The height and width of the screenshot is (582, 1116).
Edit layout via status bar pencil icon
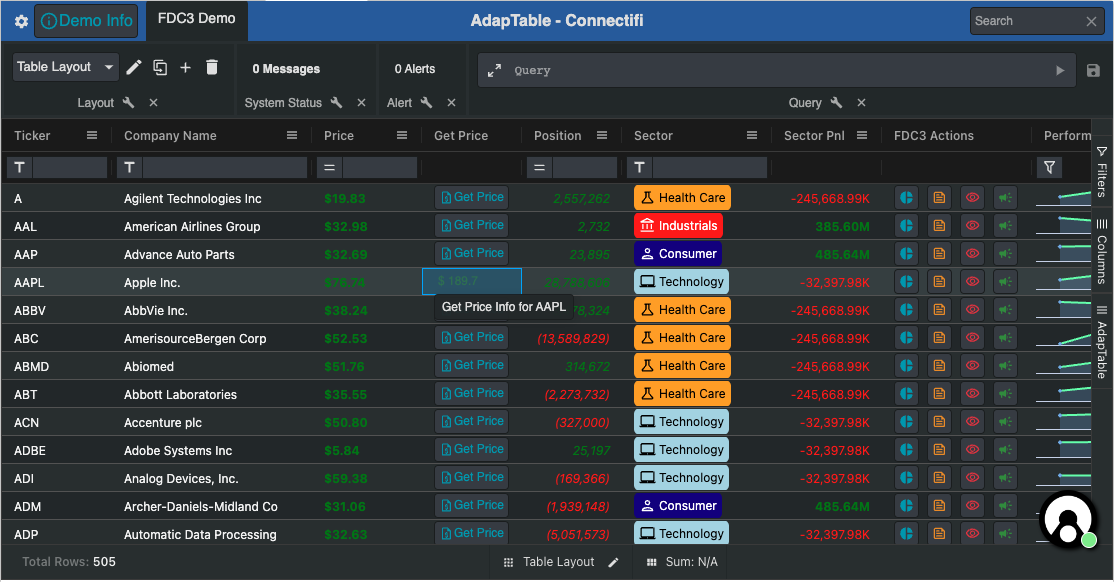click(x=614, y=562)
